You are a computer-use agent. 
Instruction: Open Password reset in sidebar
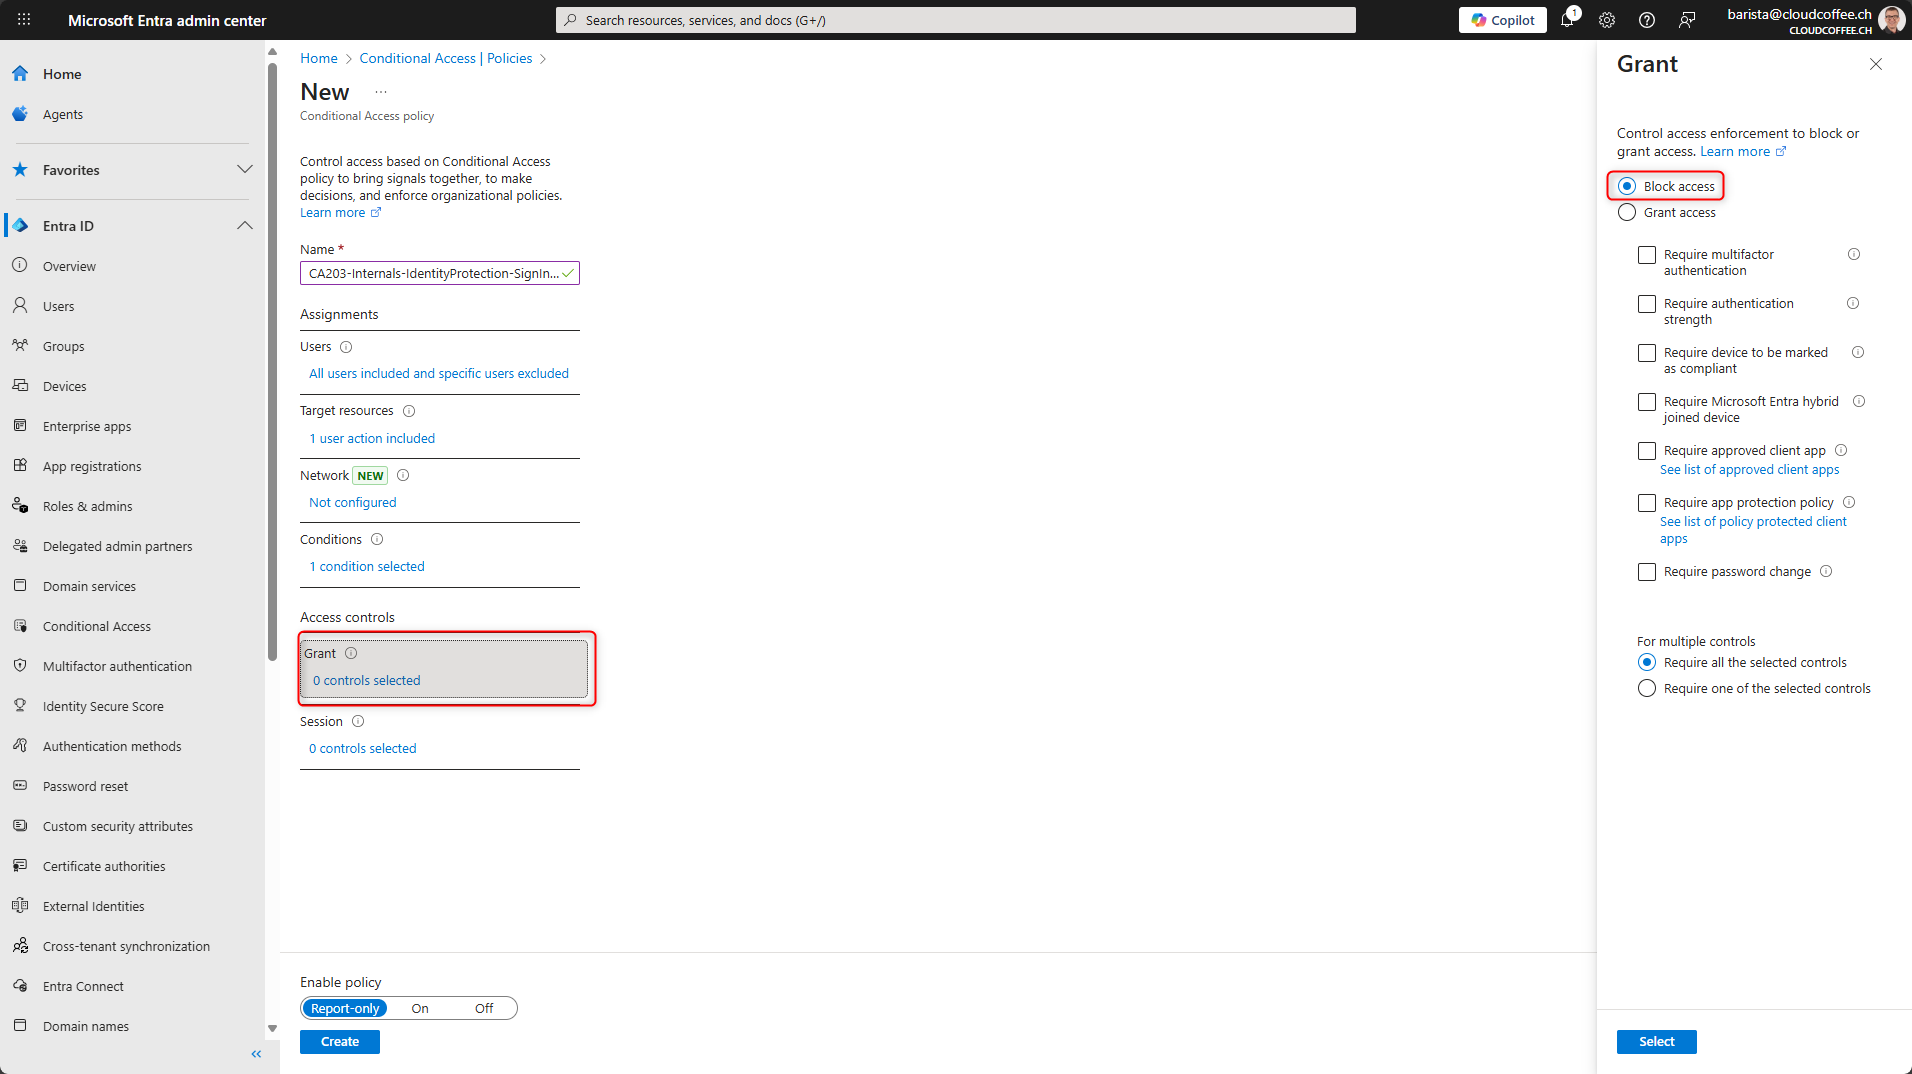pos(85,786)
